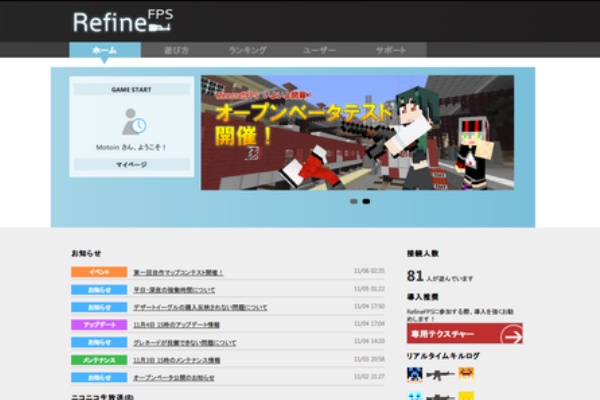Select the ホーム tab

[105, 50]
